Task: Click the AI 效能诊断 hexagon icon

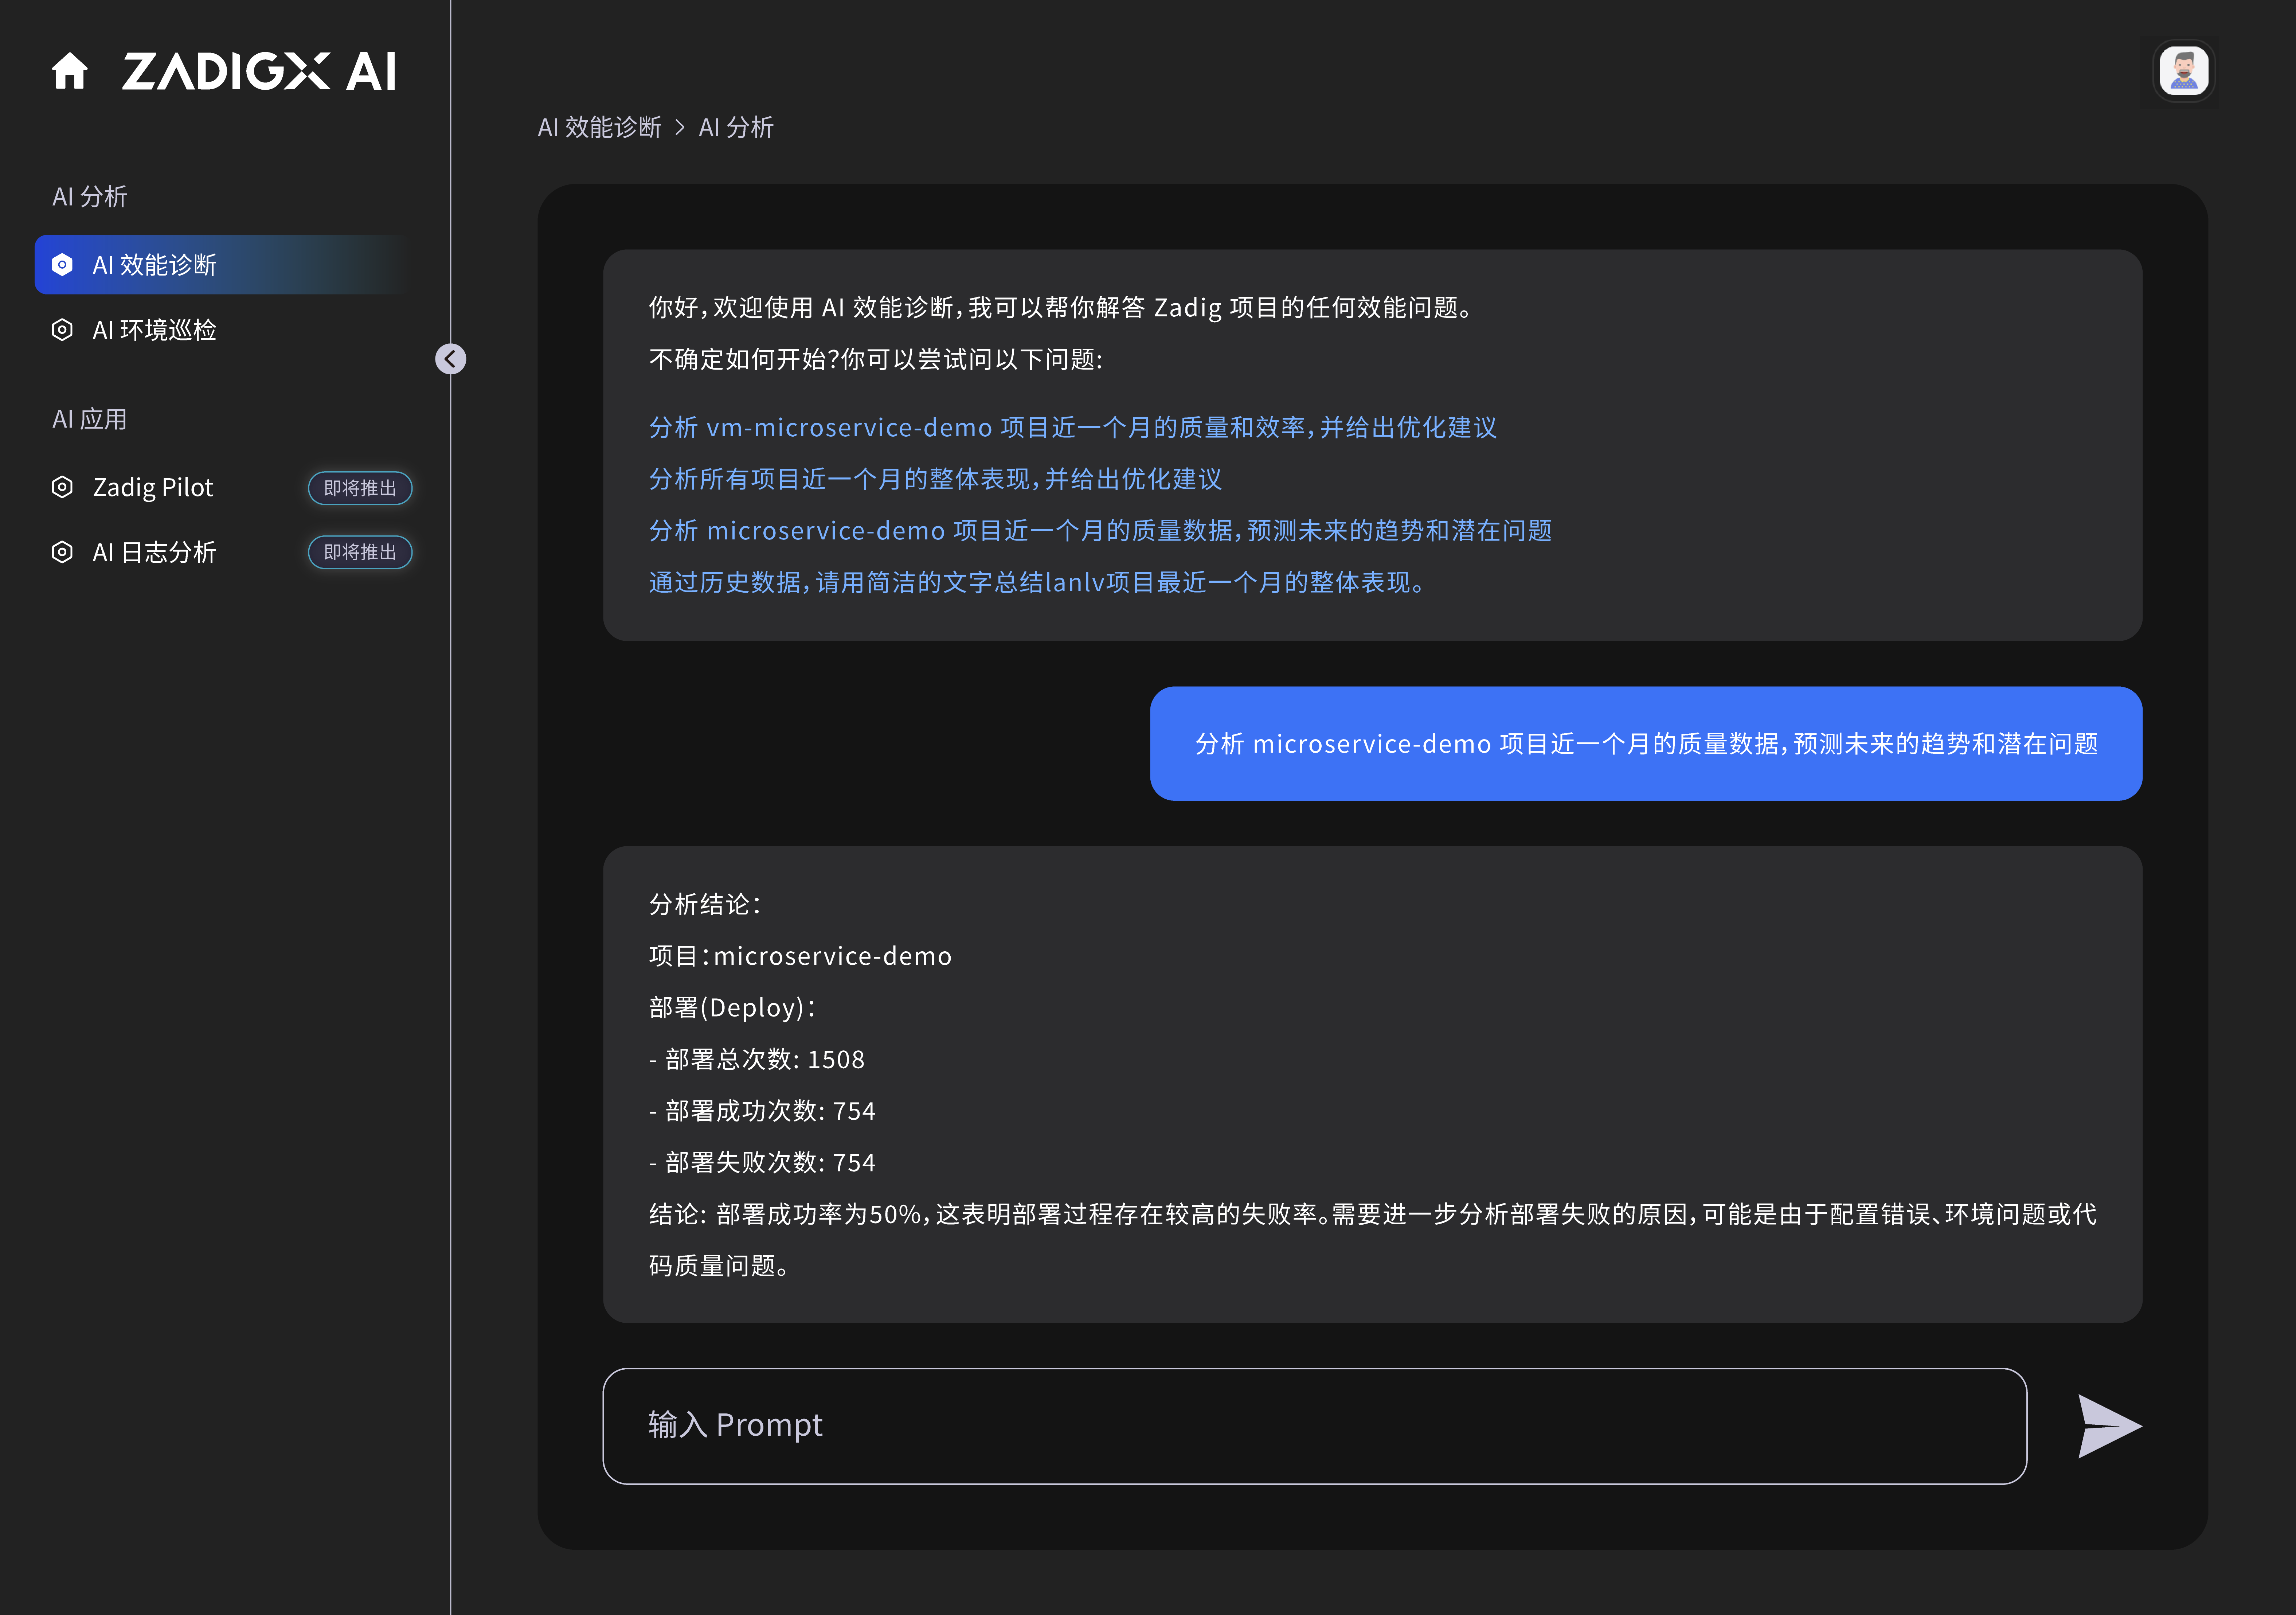Action: (x=62, y=265)
